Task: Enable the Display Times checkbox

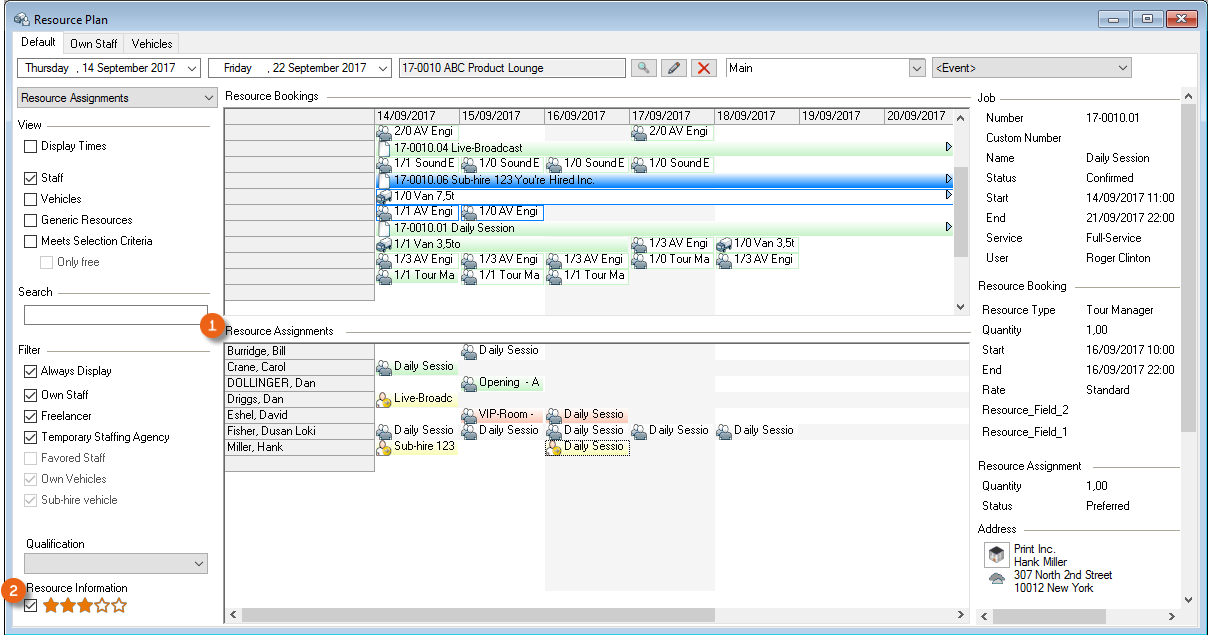Action: [x=31, y=146]
